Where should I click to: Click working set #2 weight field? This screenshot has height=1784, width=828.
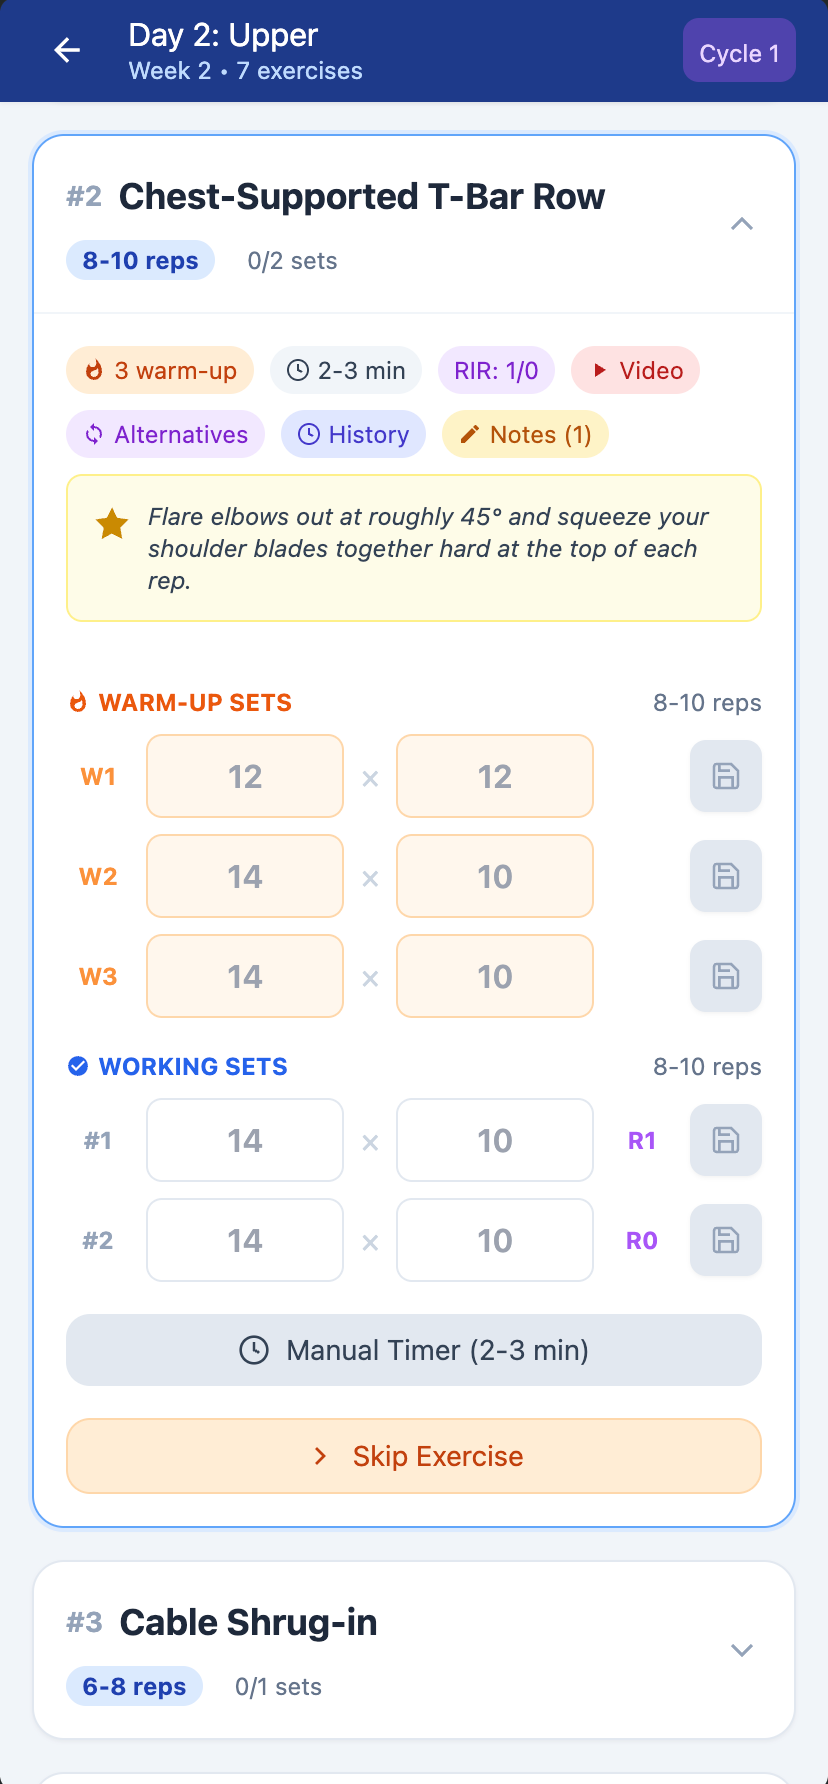245,1240
